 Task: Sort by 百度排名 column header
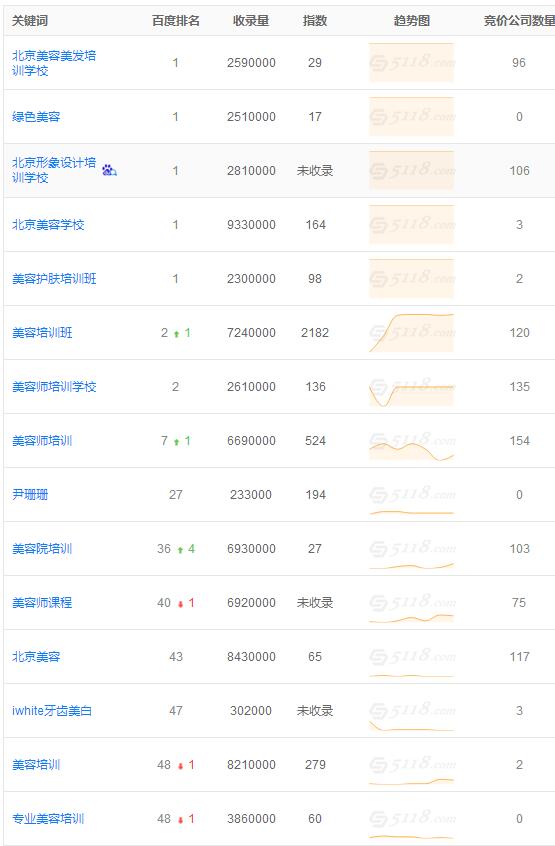(x=176, y=21)
